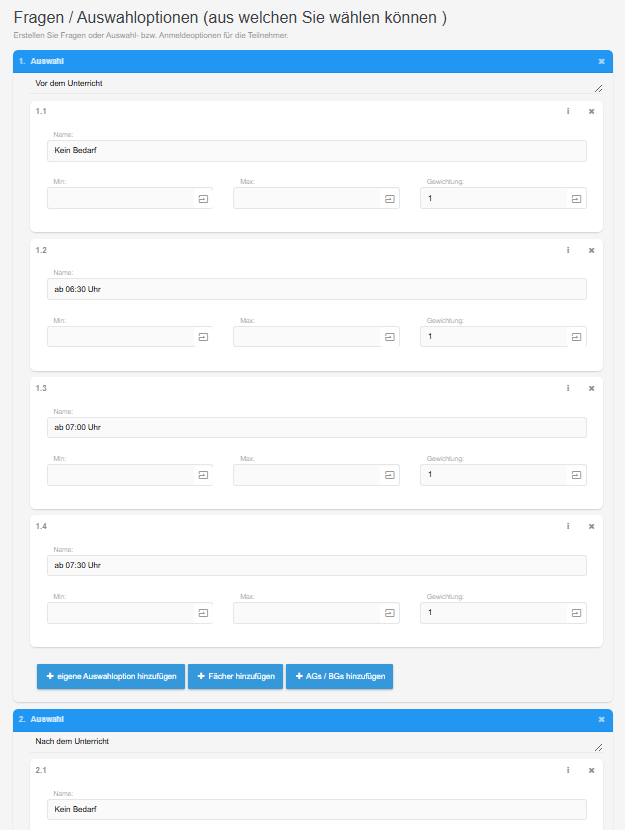This screenshot has width=625, height=830.
Task: Remove option 1.1 with its x icon
Action: pos(591,111)
